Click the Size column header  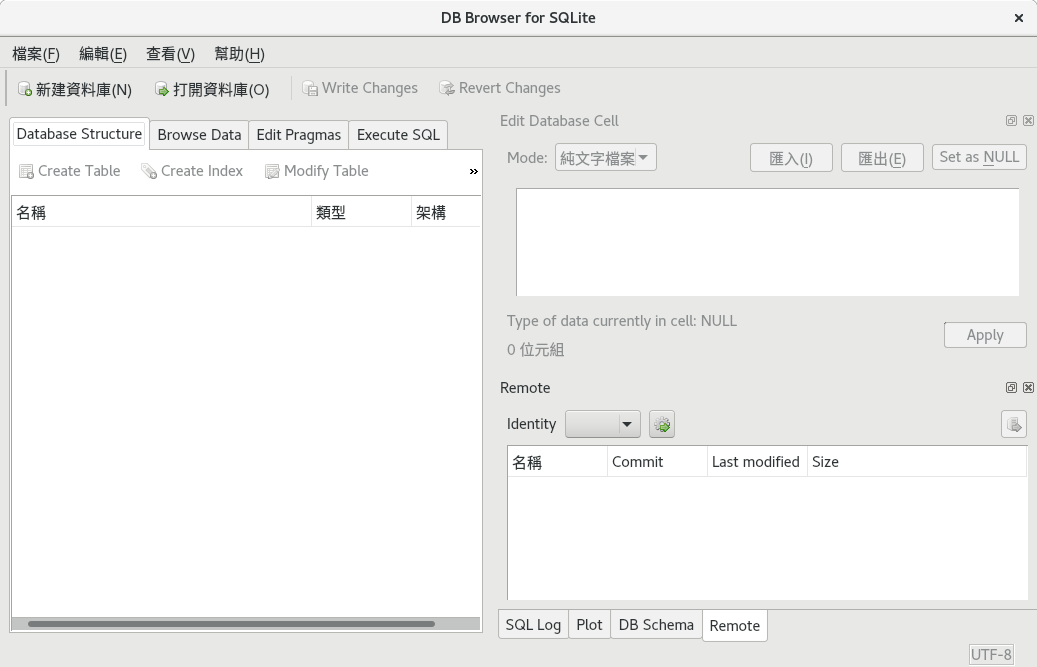[x=917, y=462]
